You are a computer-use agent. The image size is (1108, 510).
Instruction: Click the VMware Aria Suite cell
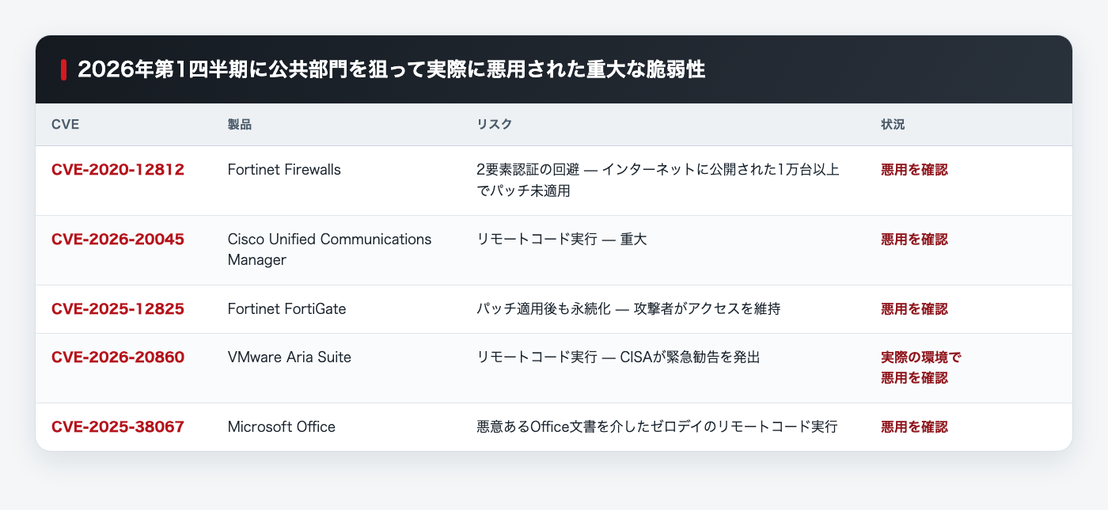(289, 357)
